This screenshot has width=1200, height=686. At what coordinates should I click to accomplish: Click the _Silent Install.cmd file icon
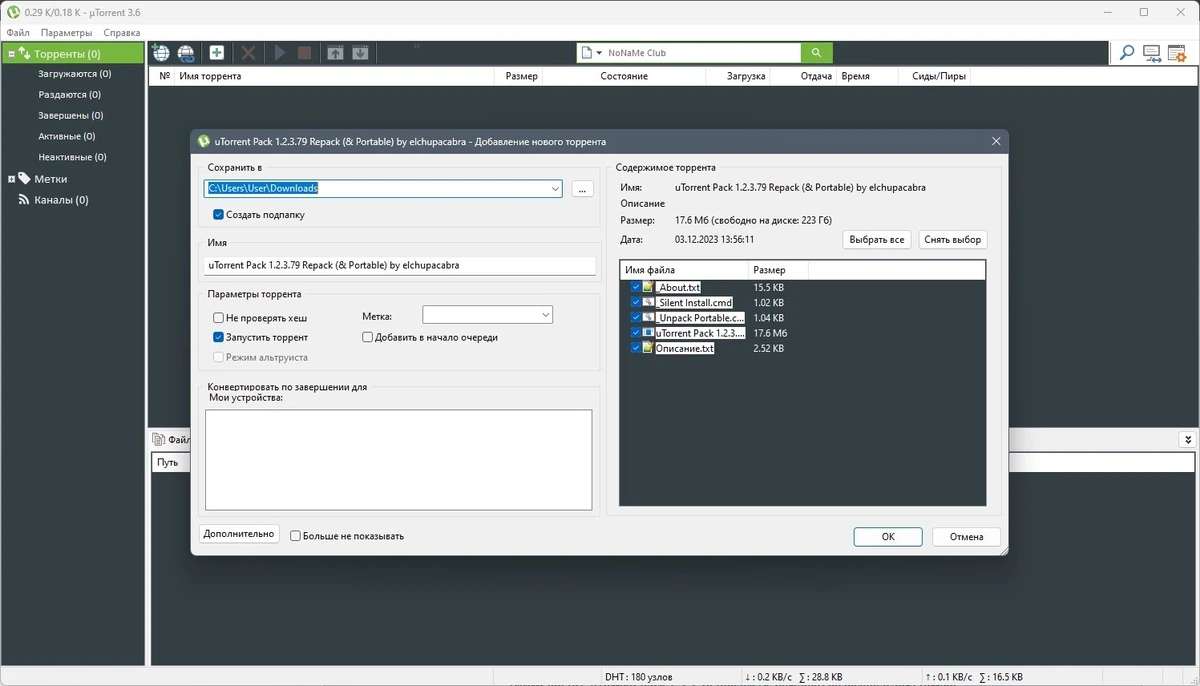pyautogui.click(x=648, y=302)
